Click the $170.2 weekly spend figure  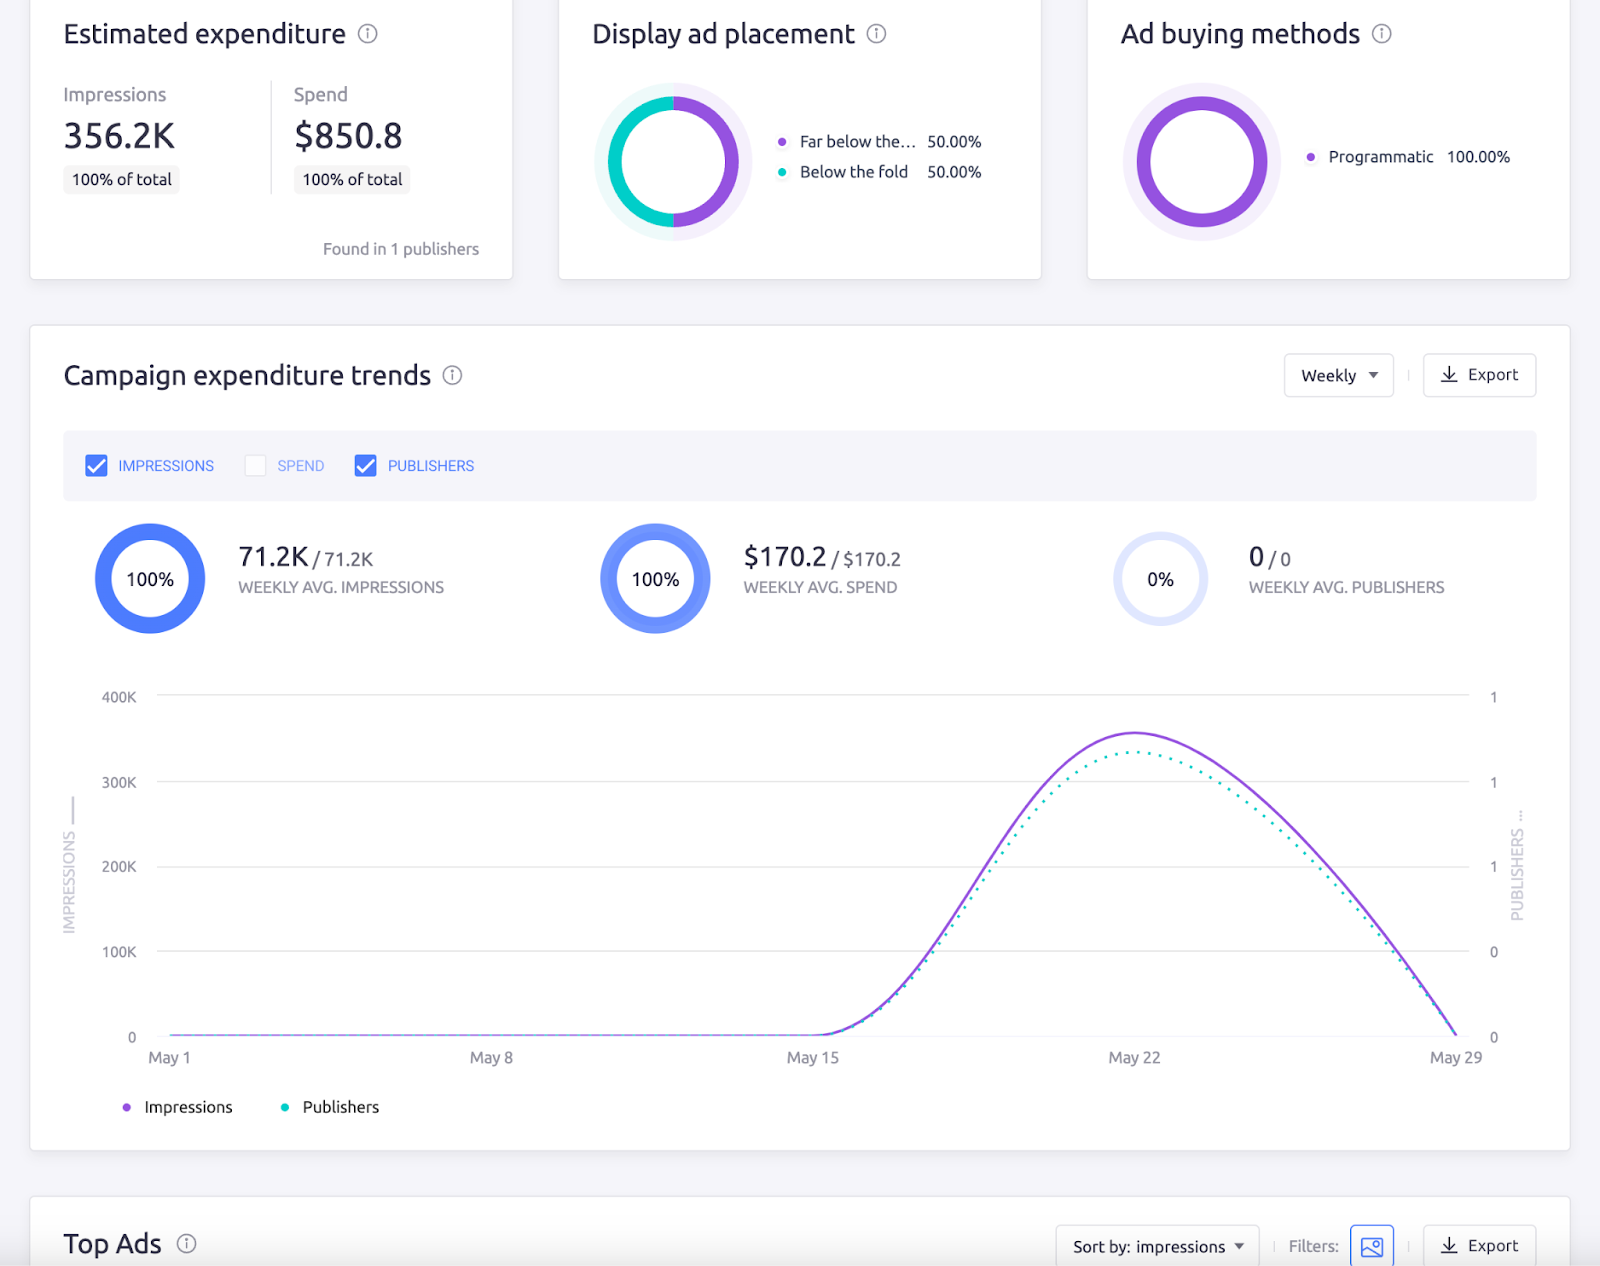[785, 557]
